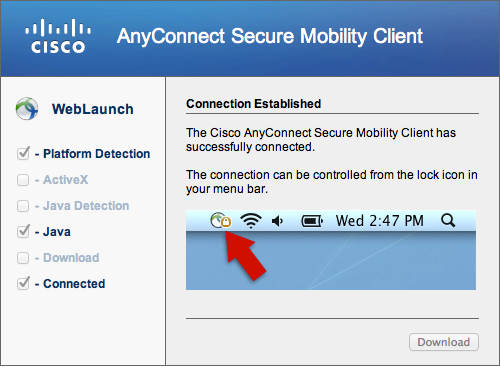Toggle the Download step checkbox
This screenshot has height=367, width=500.
pyautogui.click(x=23, y=258)
